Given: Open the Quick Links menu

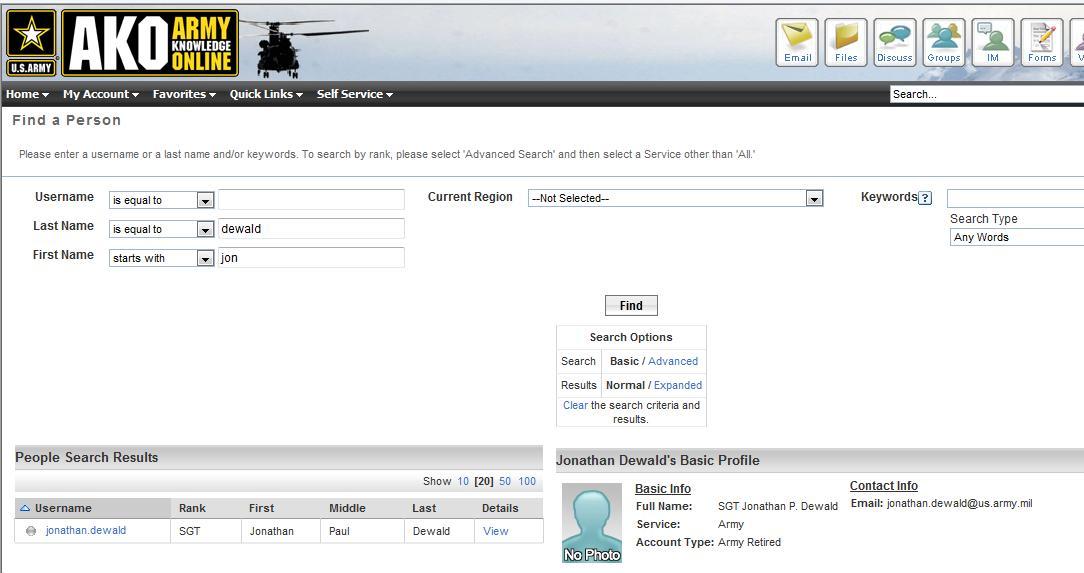Looking at the screenshot, I should point(266,94).
